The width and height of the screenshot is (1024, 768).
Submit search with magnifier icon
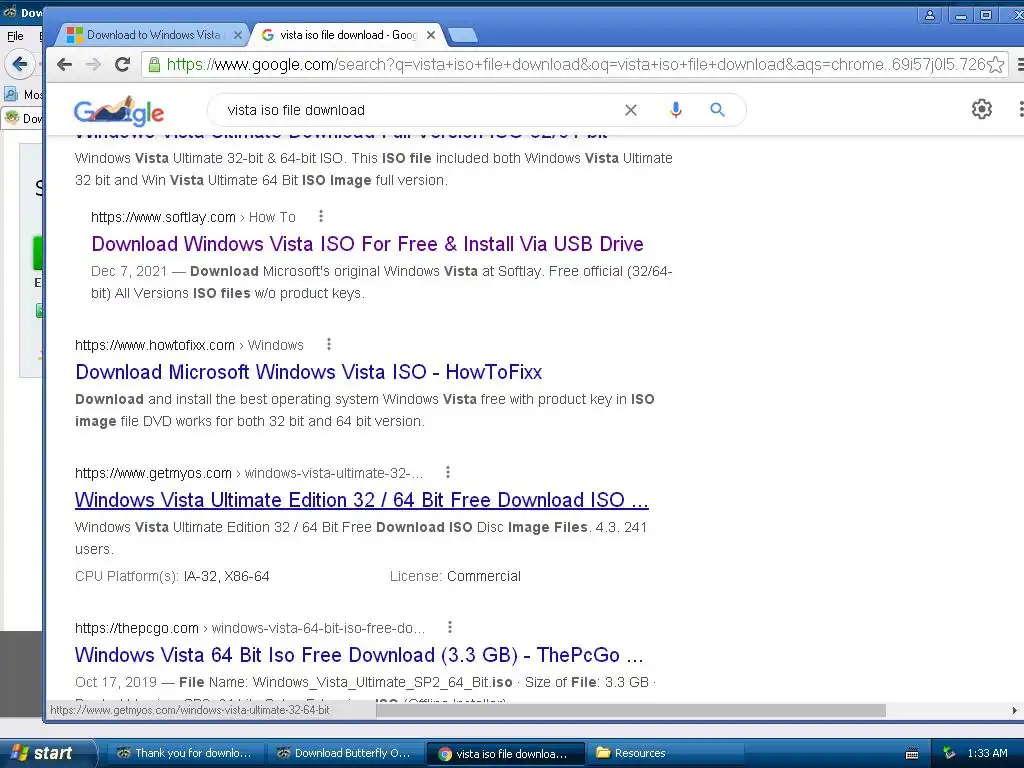pos(717,110)
